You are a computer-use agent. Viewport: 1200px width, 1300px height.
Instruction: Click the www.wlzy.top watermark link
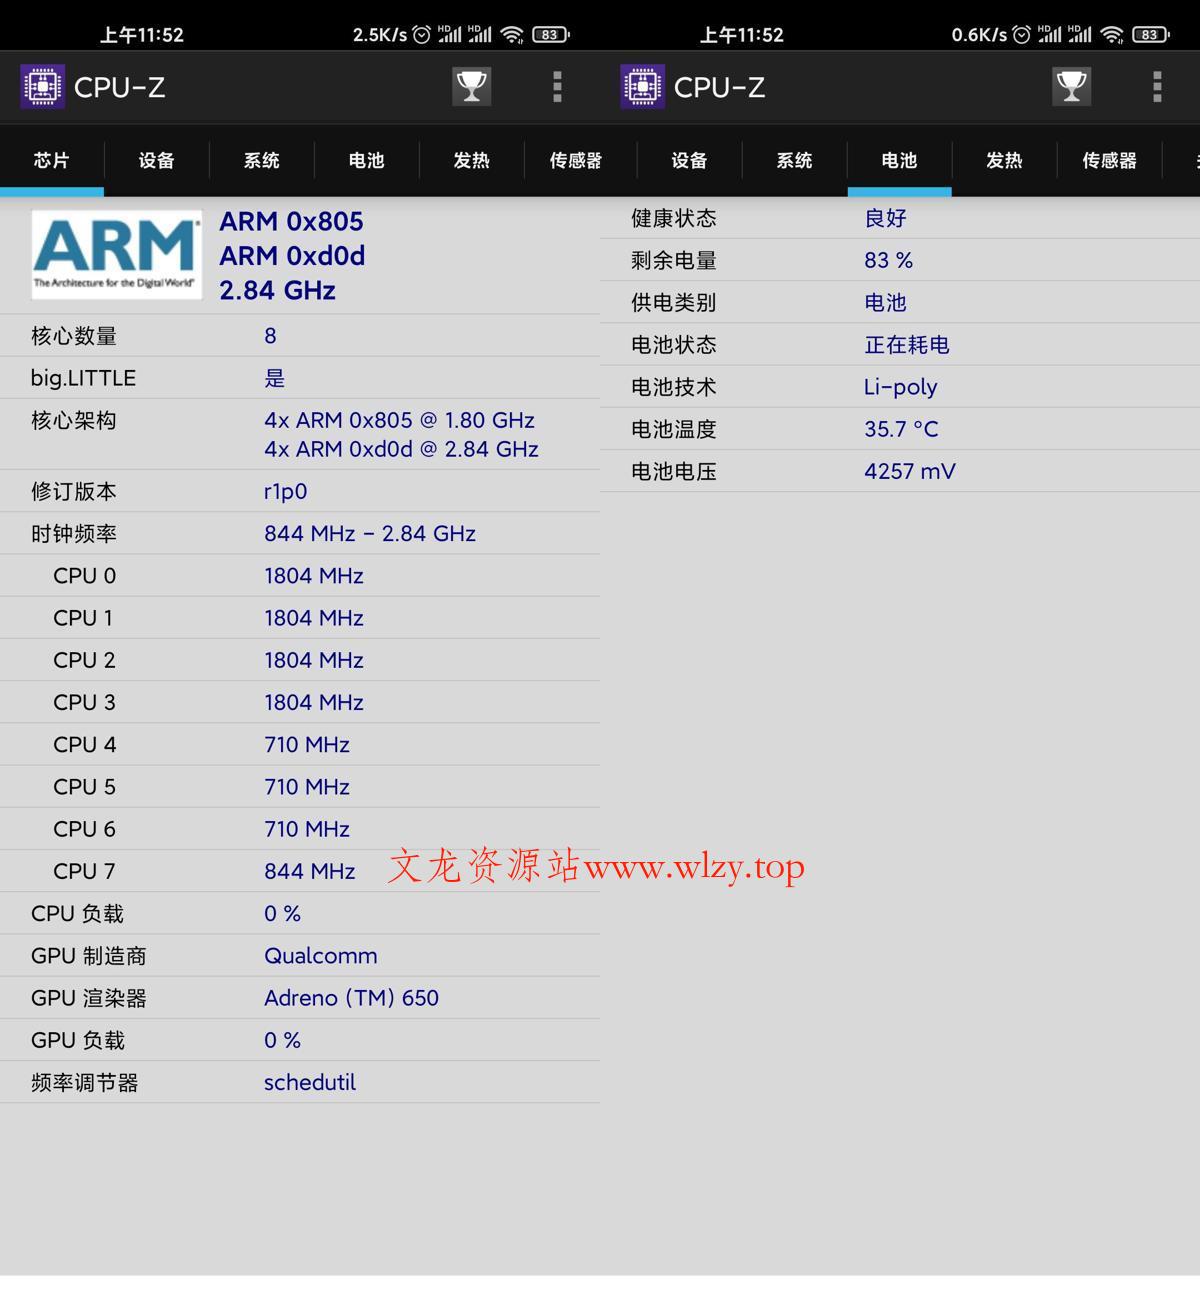point(694,866)
